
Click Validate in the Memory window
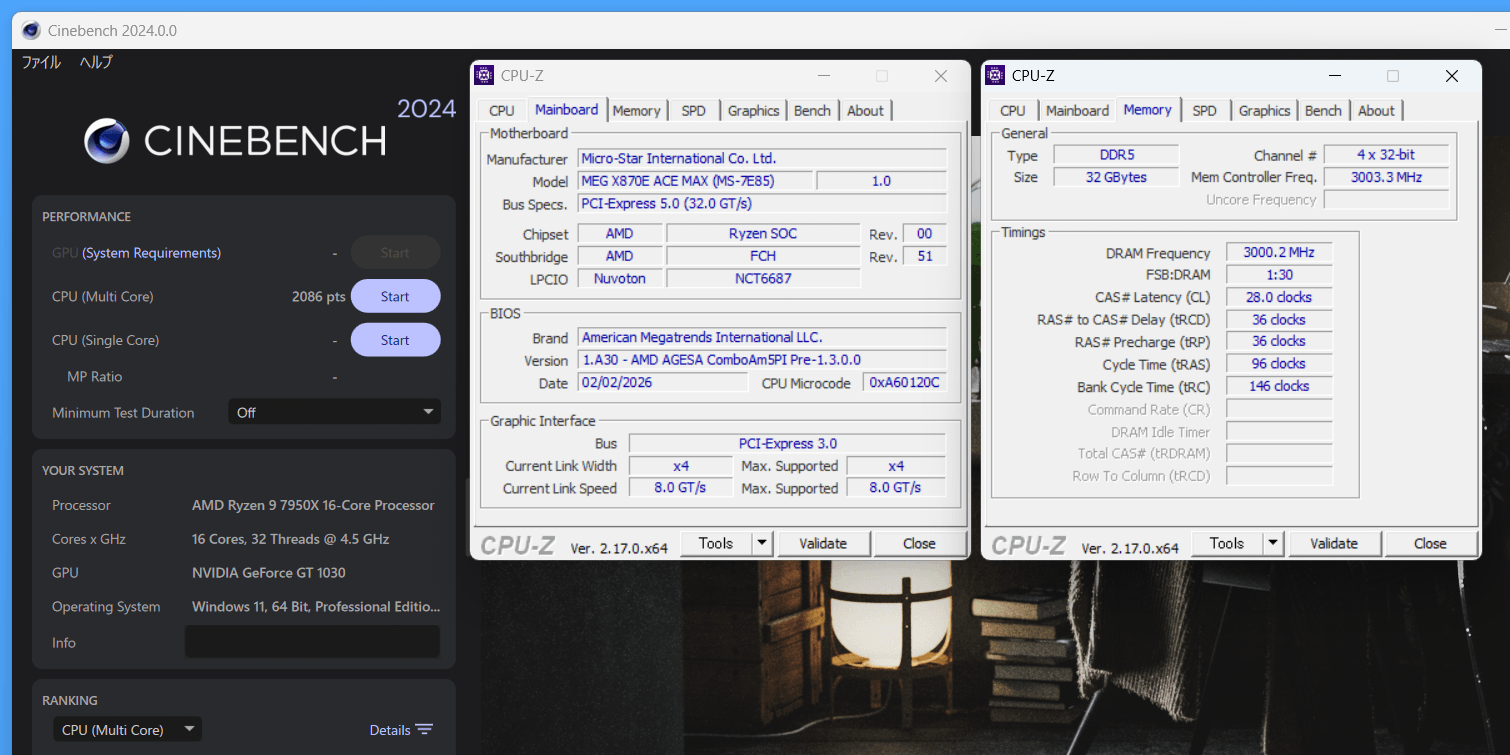(1334, 543)
